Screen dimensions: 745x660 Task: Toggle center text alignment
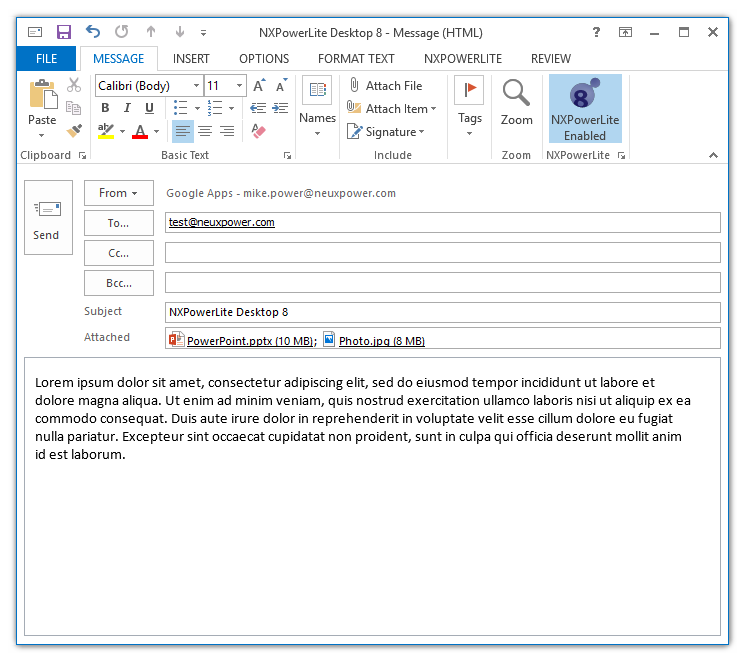(205, 131)
